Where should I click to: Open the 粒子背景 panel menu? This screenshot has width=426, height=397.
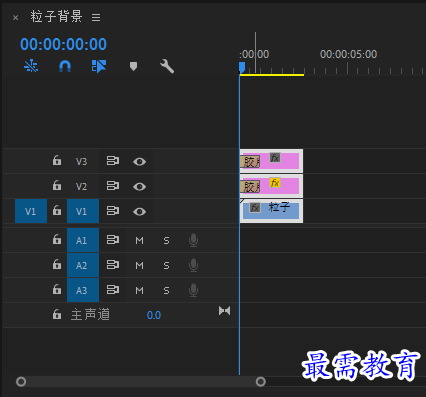(96, 17)
